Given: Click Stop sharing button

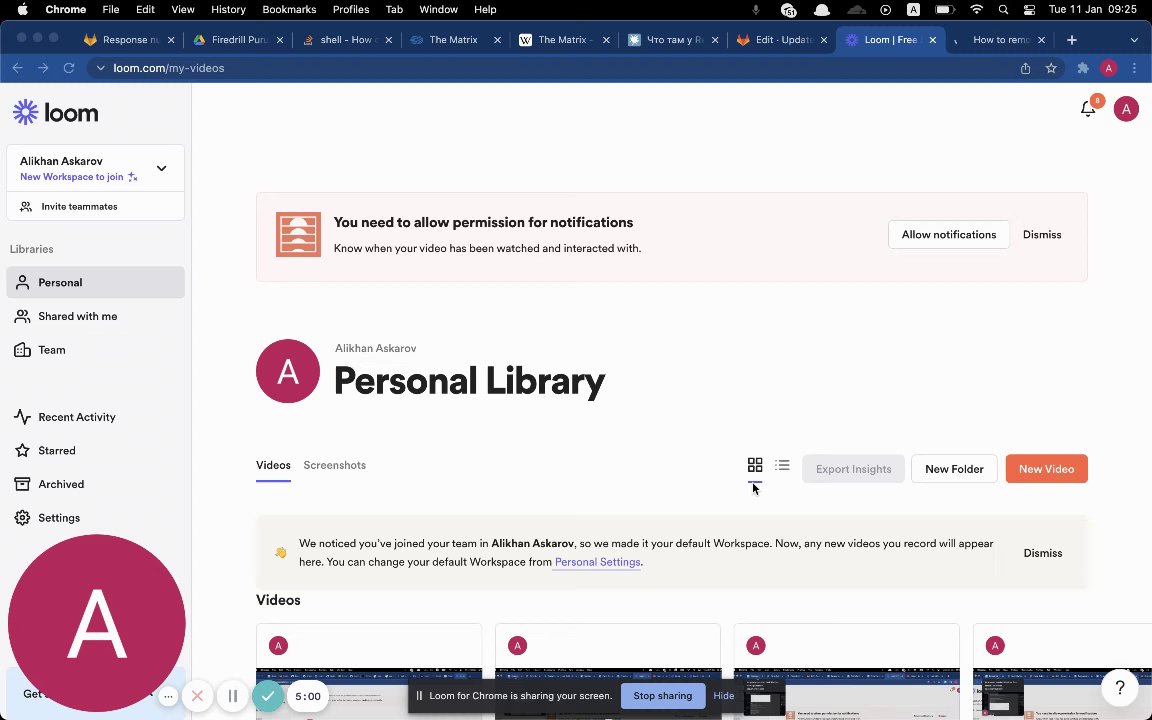Looking at the screenshot, I should click(662, 696).
